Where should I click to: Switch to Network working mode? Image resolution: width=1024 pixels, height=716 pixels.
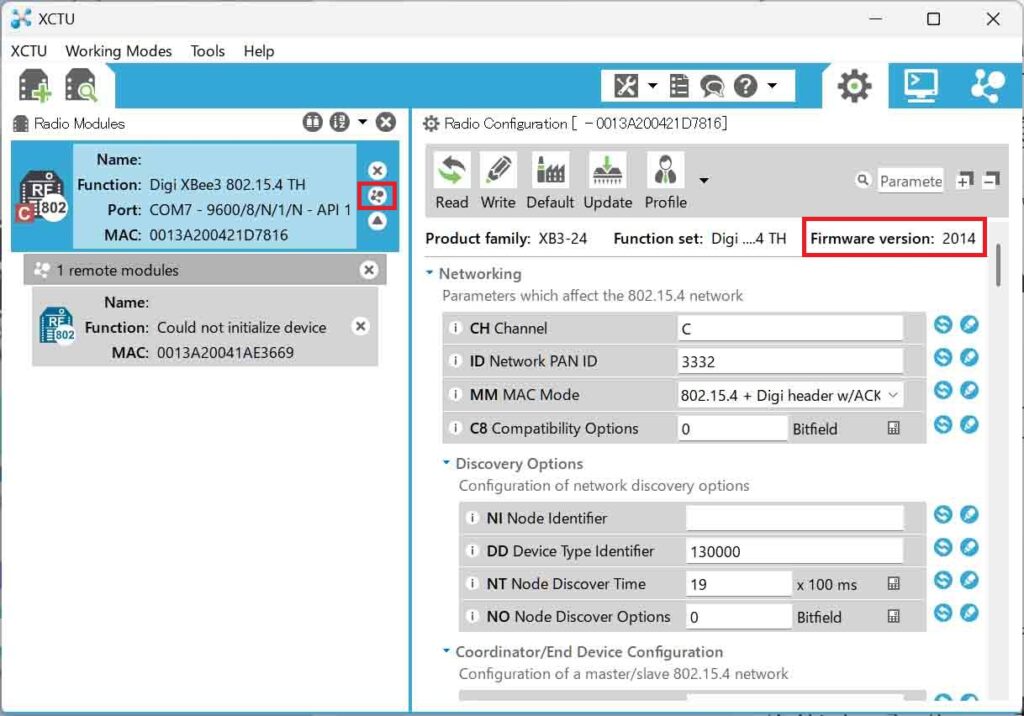(x=987, y=86)
